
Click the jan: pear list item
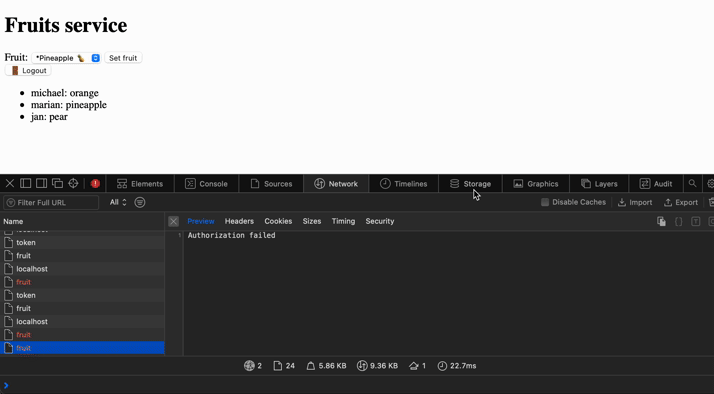[x=49, y=117]
